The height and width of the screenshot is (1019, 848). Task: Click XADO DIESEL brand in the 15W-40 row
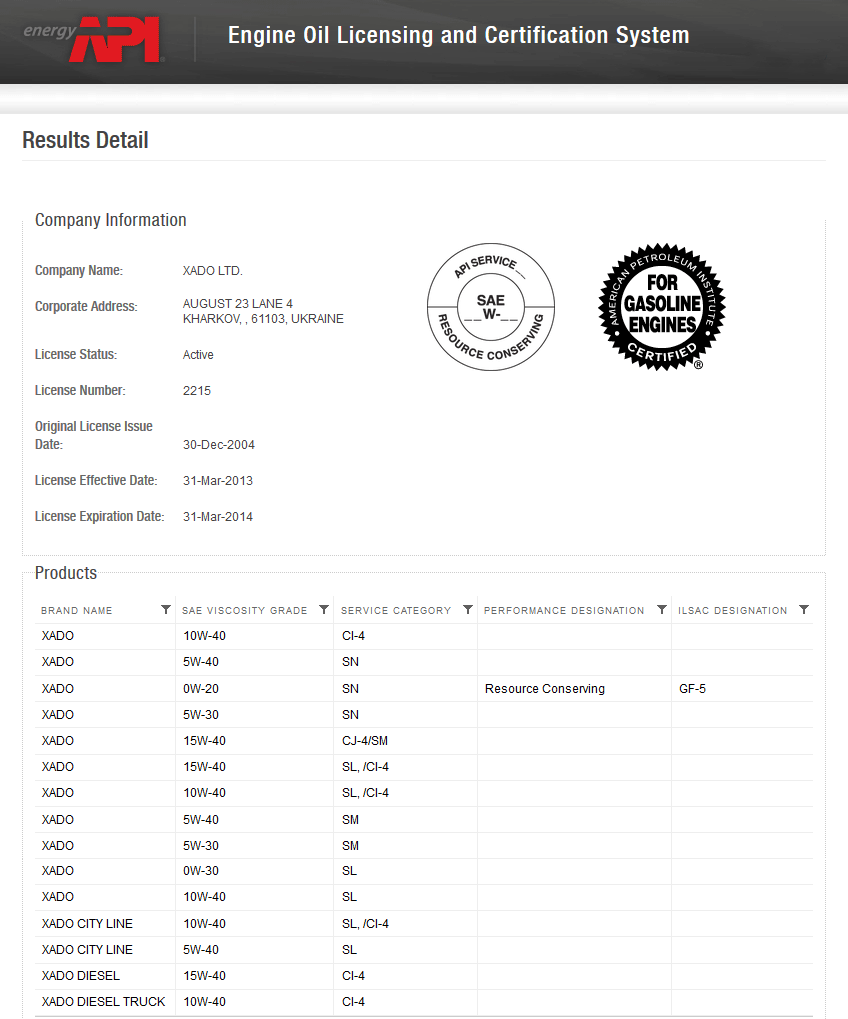(81, 976)
